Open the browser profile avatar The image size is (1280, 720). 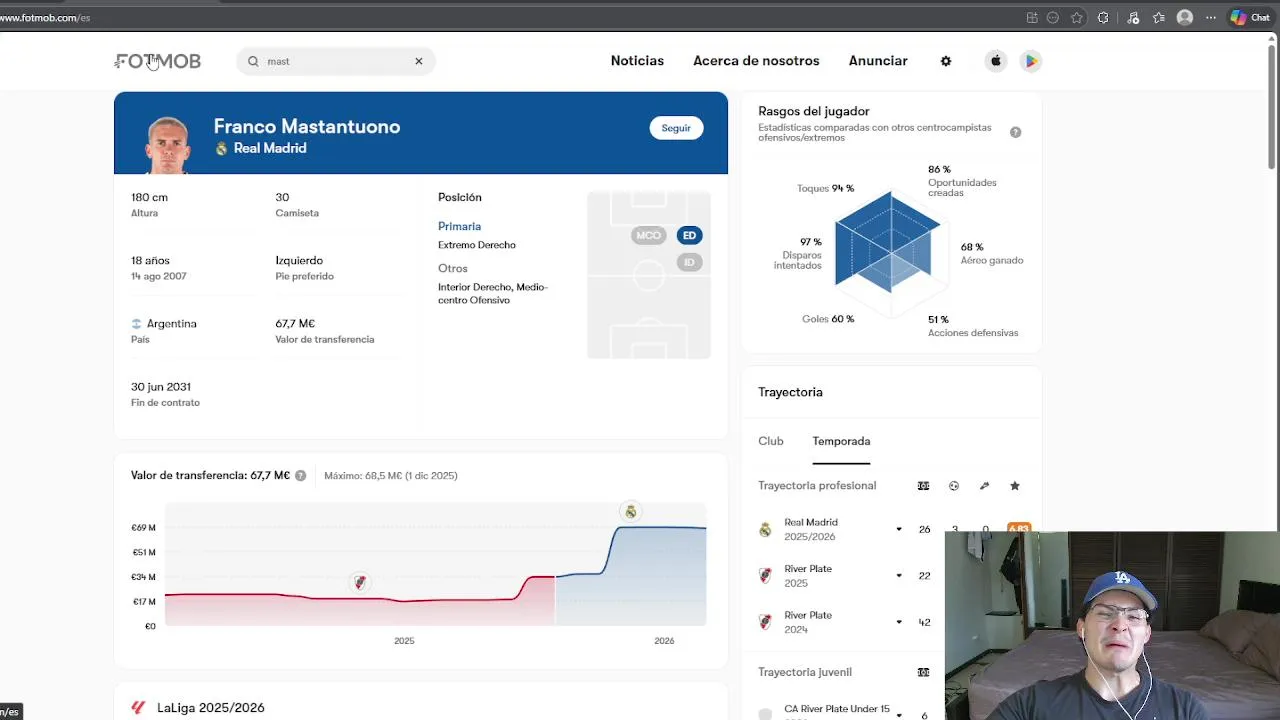click(1185, 17)
